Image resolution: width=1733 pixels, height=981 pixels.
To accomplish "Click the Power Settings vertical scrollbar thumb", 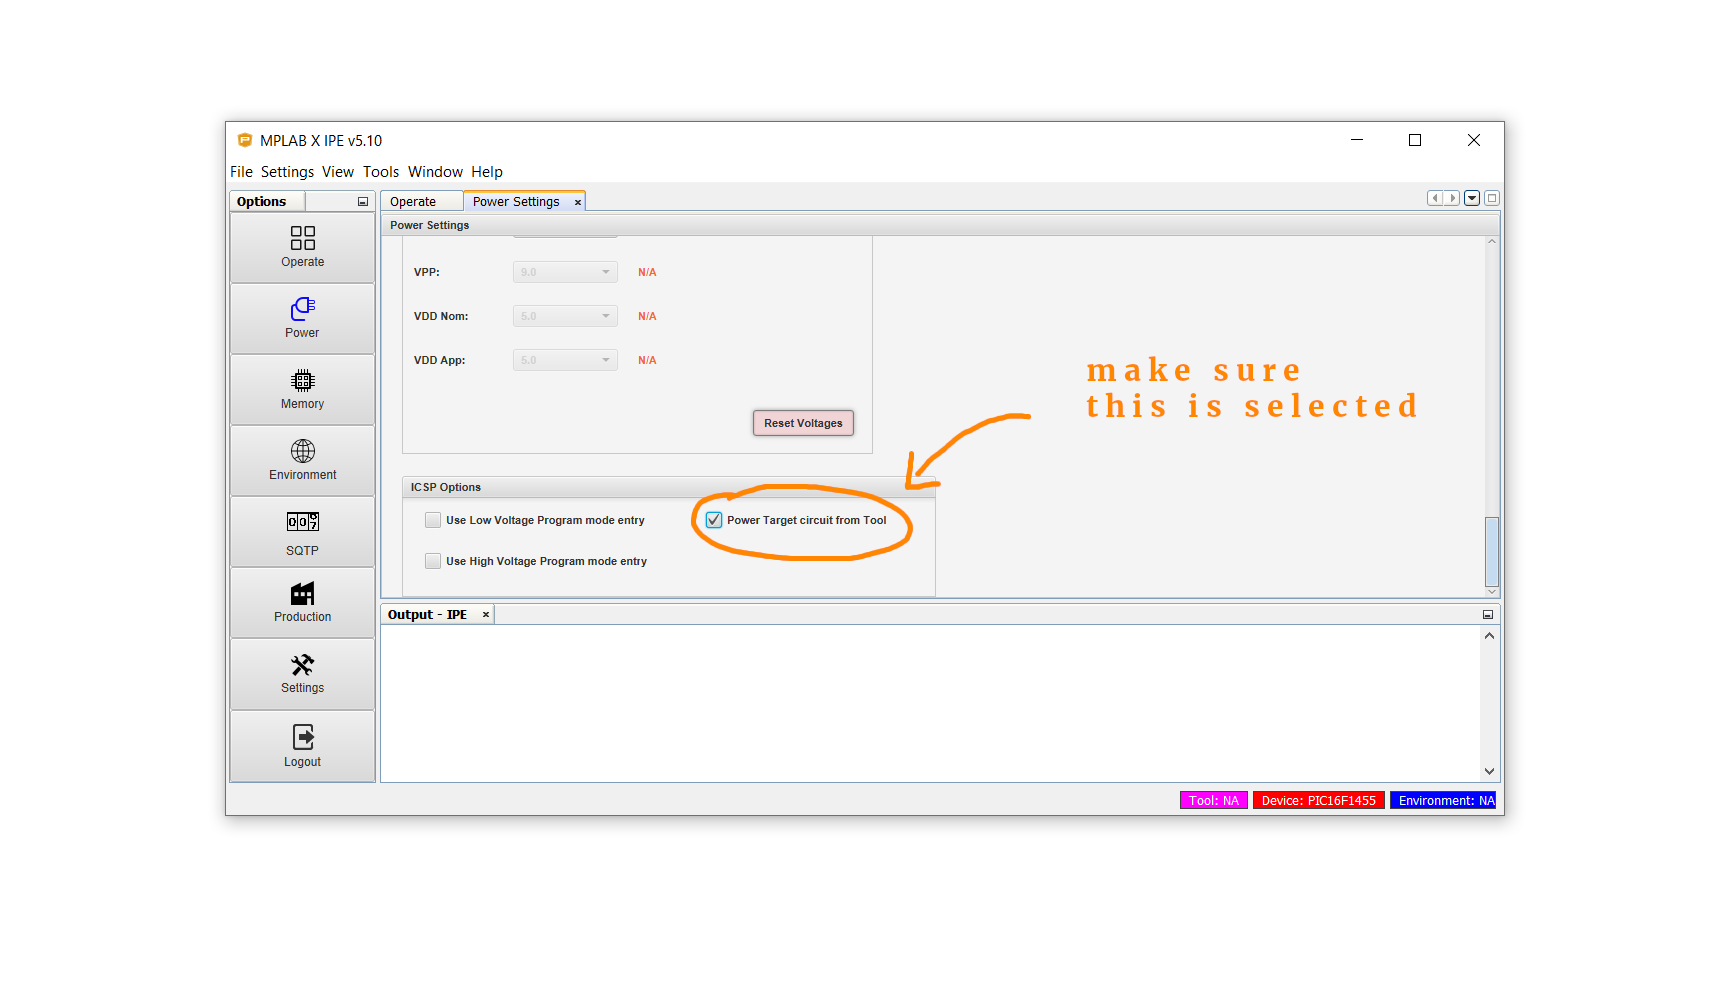I will click(1491, 552).
